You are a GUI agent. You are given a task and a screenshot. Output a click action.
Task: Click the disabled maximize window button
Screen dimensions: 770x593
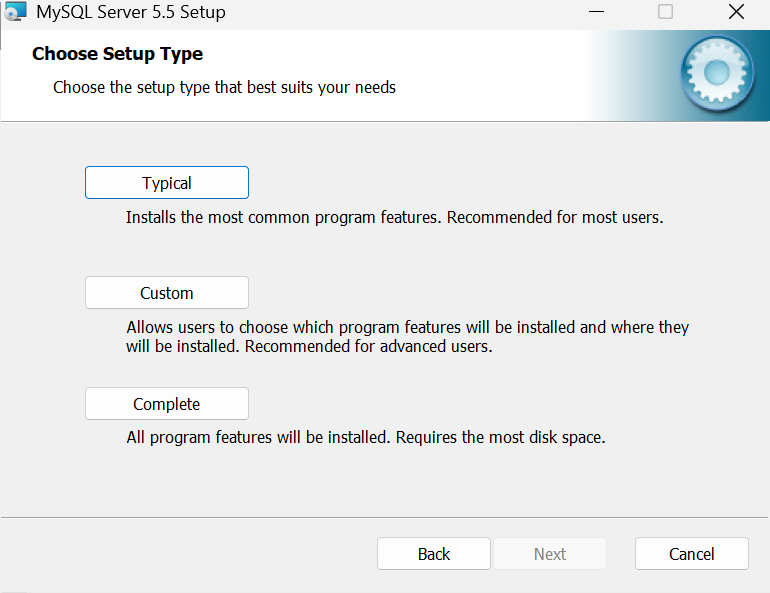tap(665, 13)
